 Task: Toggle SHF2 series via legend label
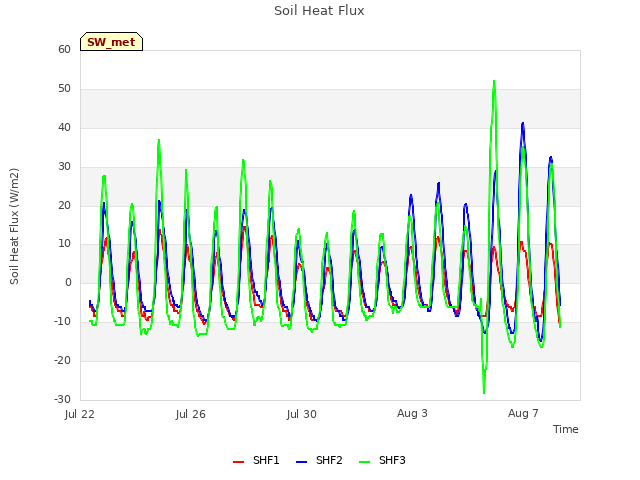[329, 460]
